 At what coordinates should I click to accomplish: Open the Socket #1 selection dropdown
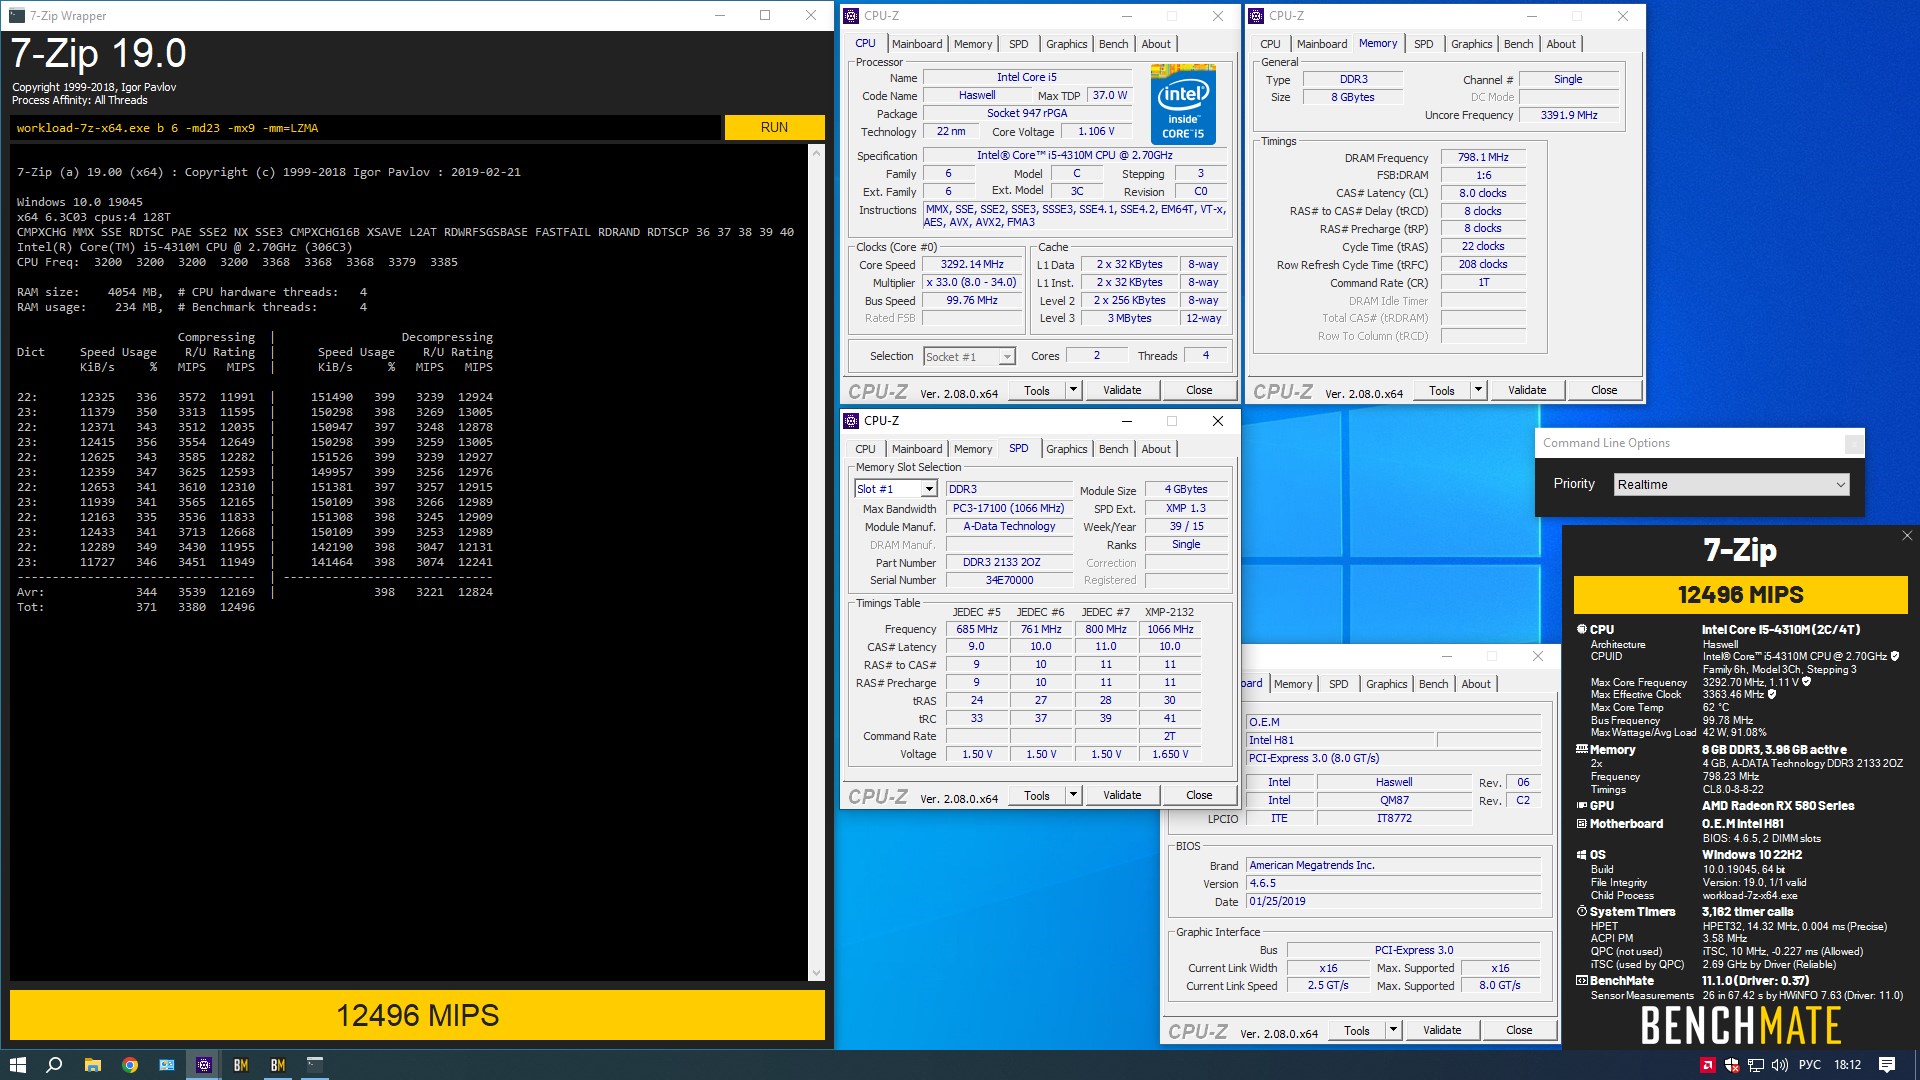tap(969, 356)
